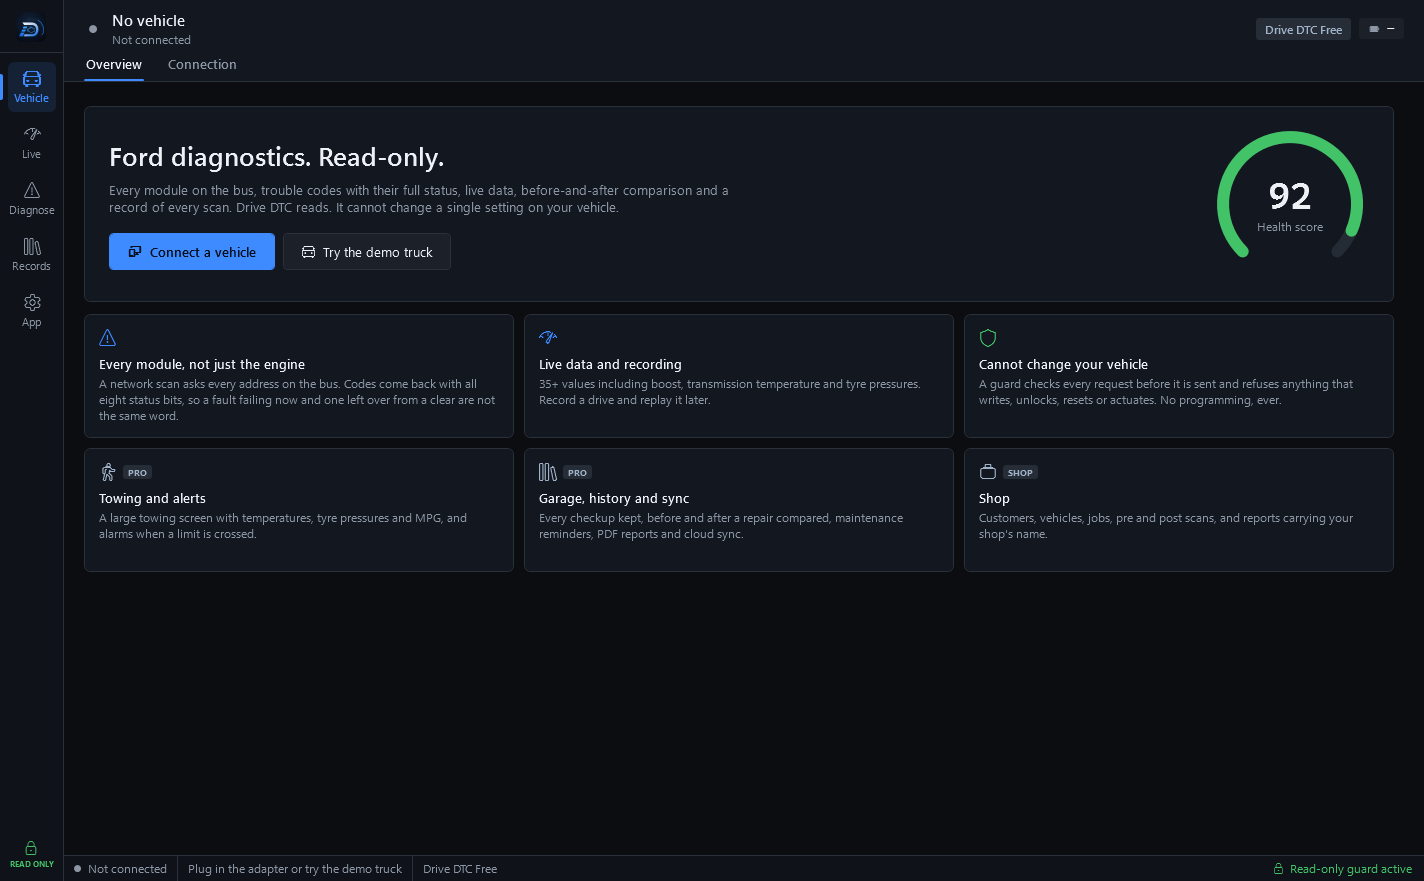Try the demo truck
The image size is (1424, 881).
tap(367, 252)
